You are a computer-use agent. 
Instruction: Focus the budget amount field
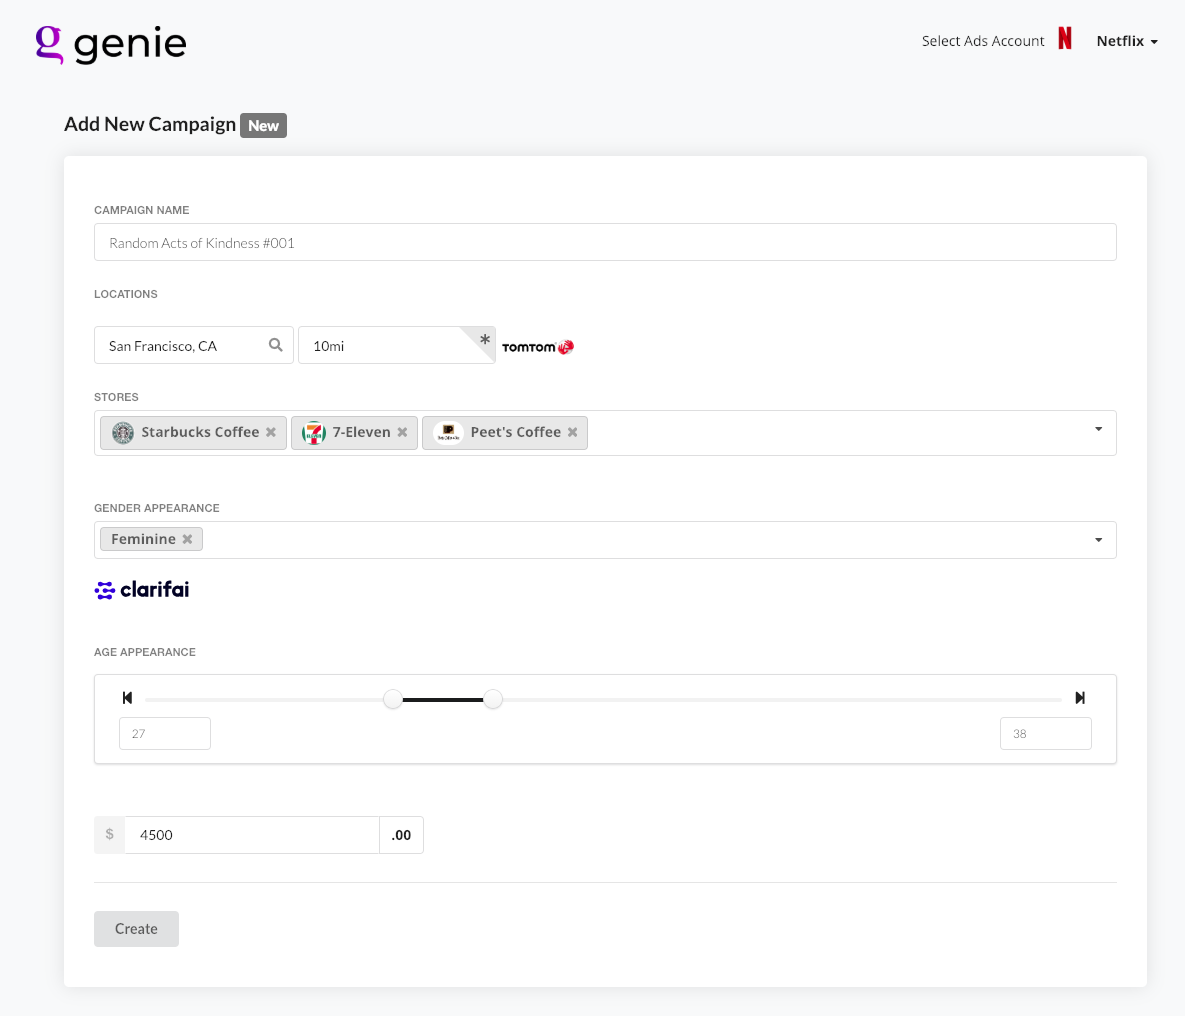[252, 835]
